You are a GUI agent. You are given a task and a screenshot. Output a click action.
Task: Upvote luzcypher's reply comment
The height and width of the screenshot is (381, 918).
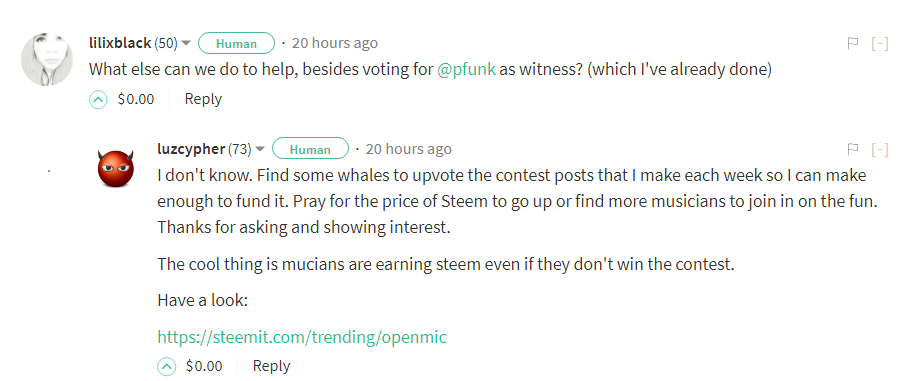tap(167, 367)
